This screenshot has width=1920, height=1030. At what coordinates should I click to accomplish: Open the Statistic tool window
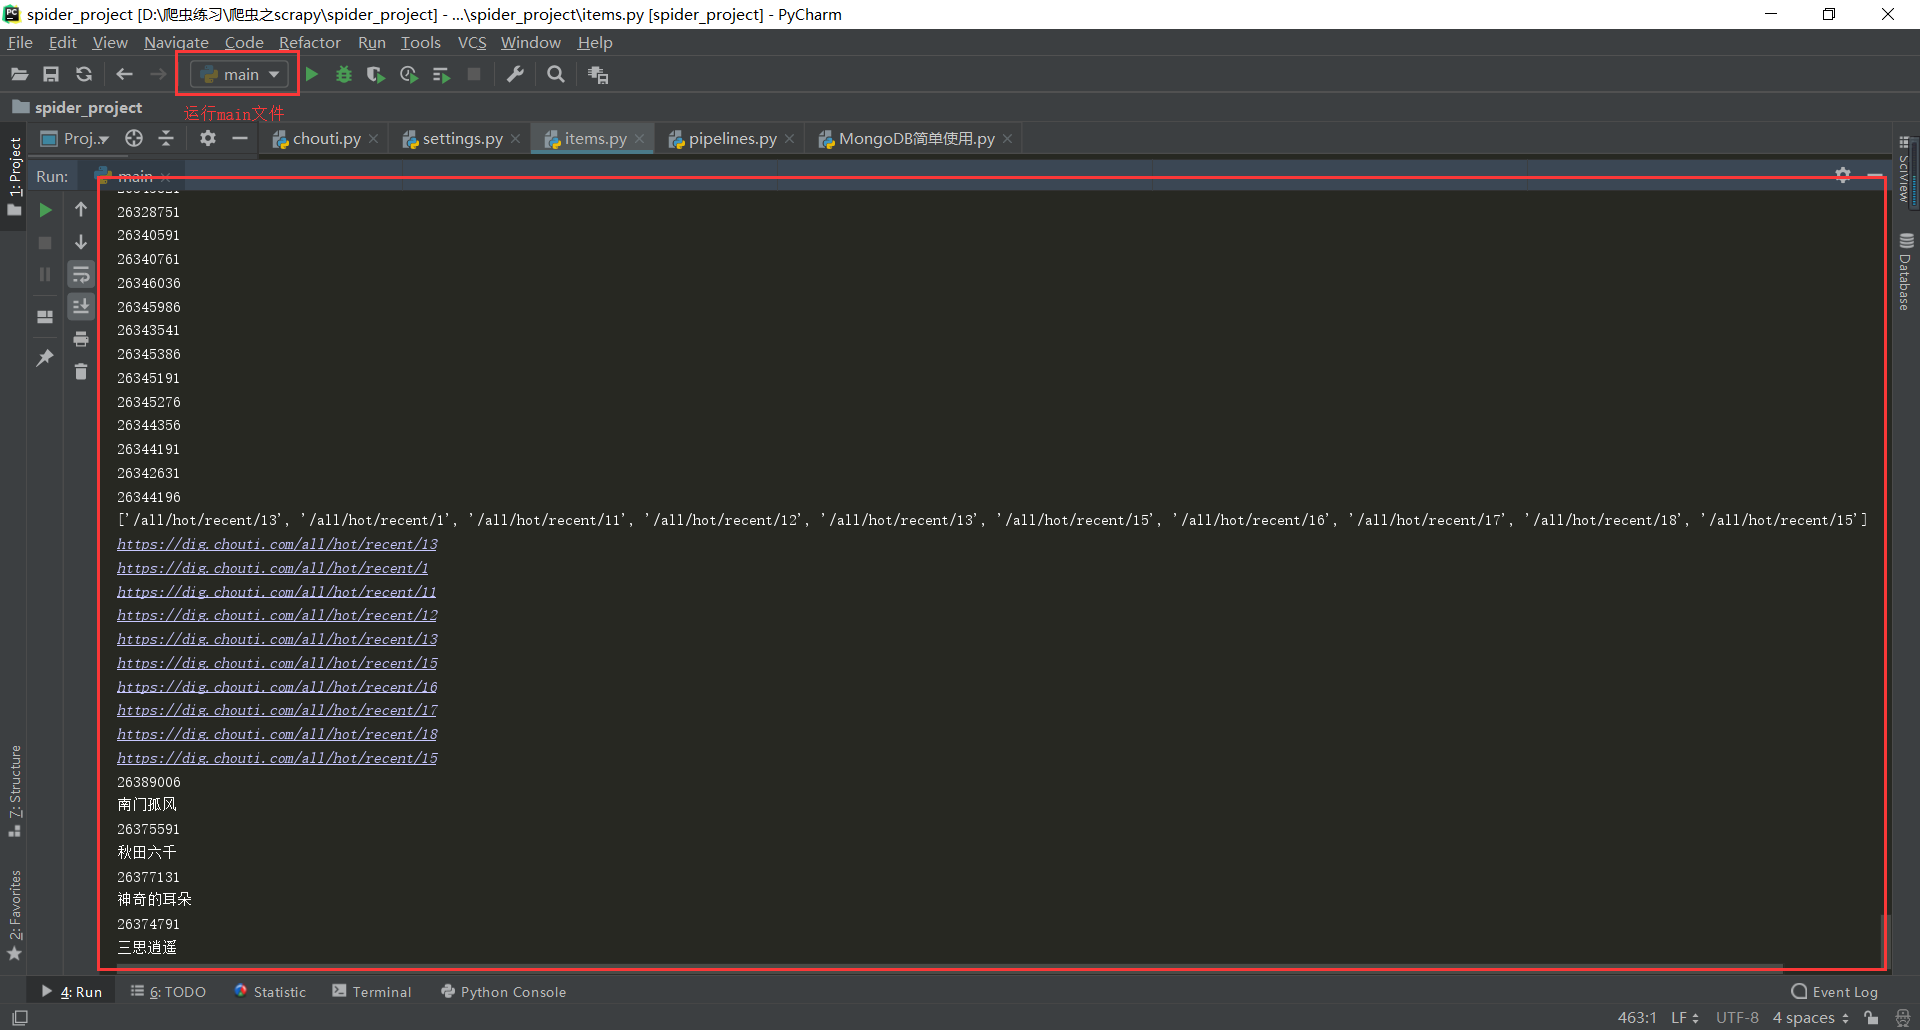click(x=270, y=991)
